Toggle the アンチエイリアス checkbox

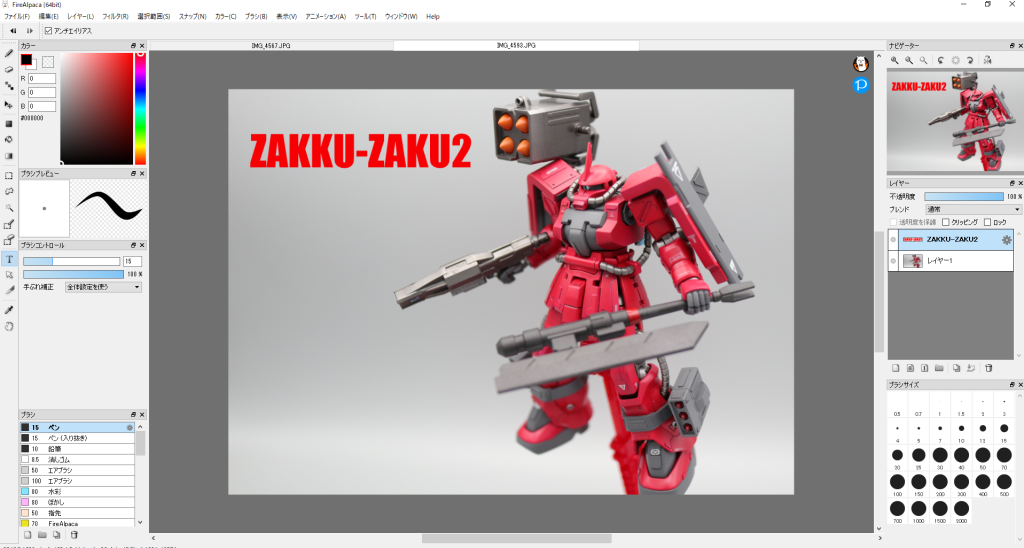(x=49, y=31)
